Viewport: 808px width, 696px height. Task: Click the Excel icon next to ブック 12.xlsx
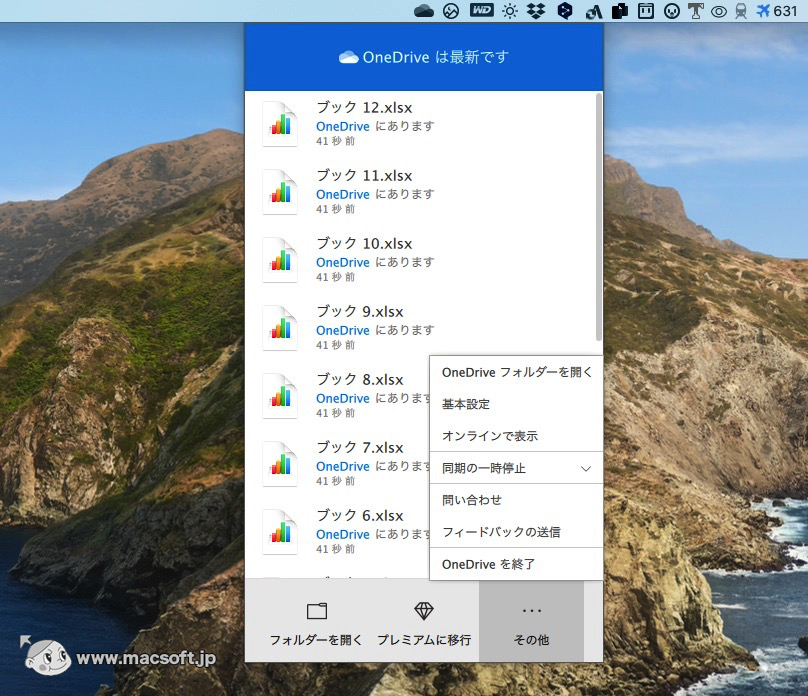(280, 123)
